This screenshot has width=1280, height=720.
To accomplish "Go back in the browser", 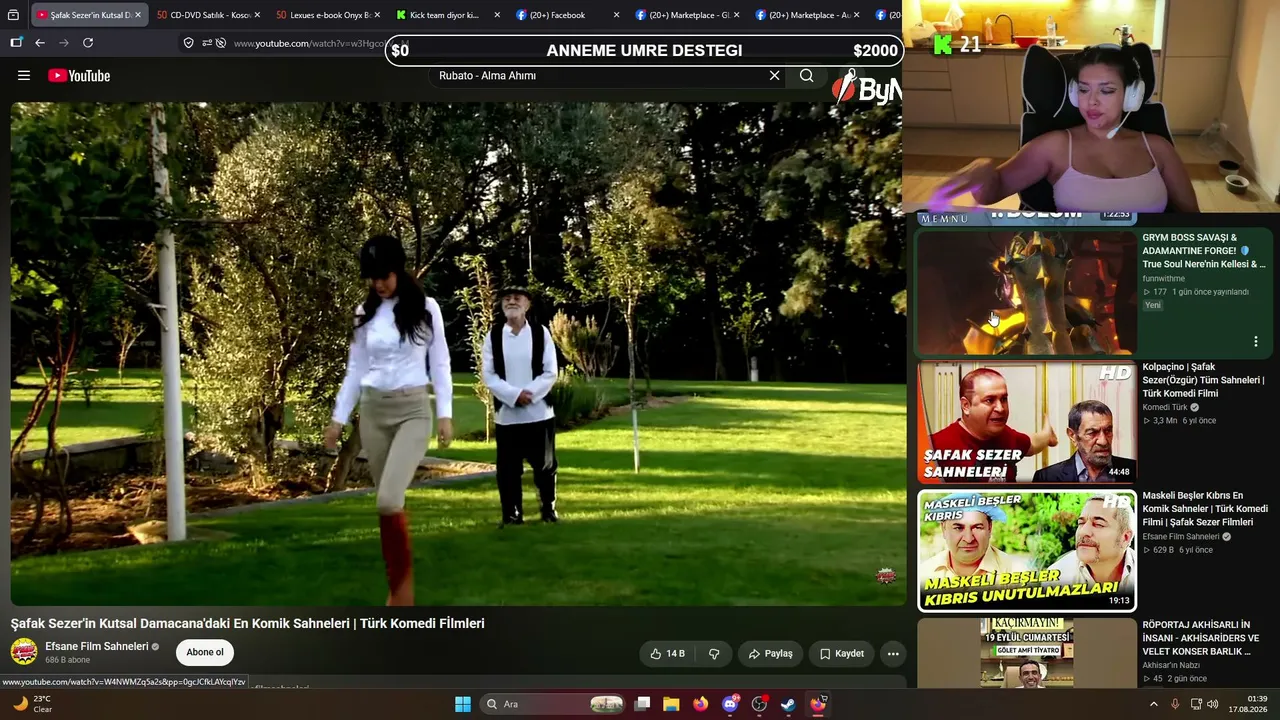I will pyautogui.click(x=40, y=43).
